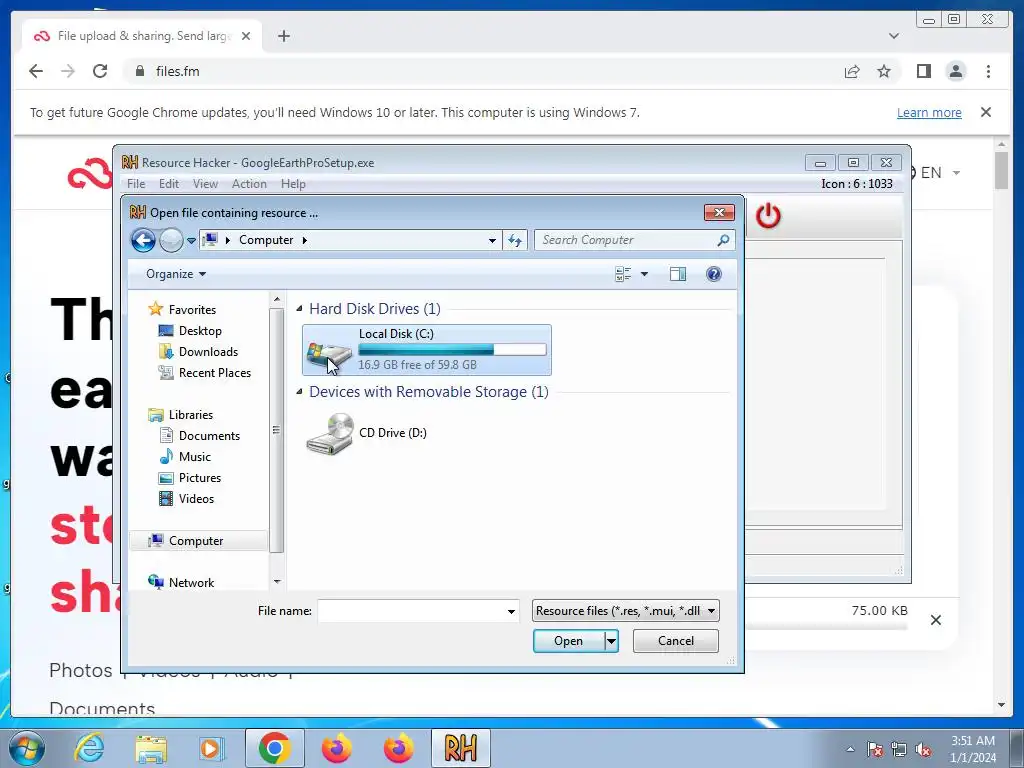This screenshot has width=1024, height=768.
Task: Open Windows Start menu
Action: point(26,748)
